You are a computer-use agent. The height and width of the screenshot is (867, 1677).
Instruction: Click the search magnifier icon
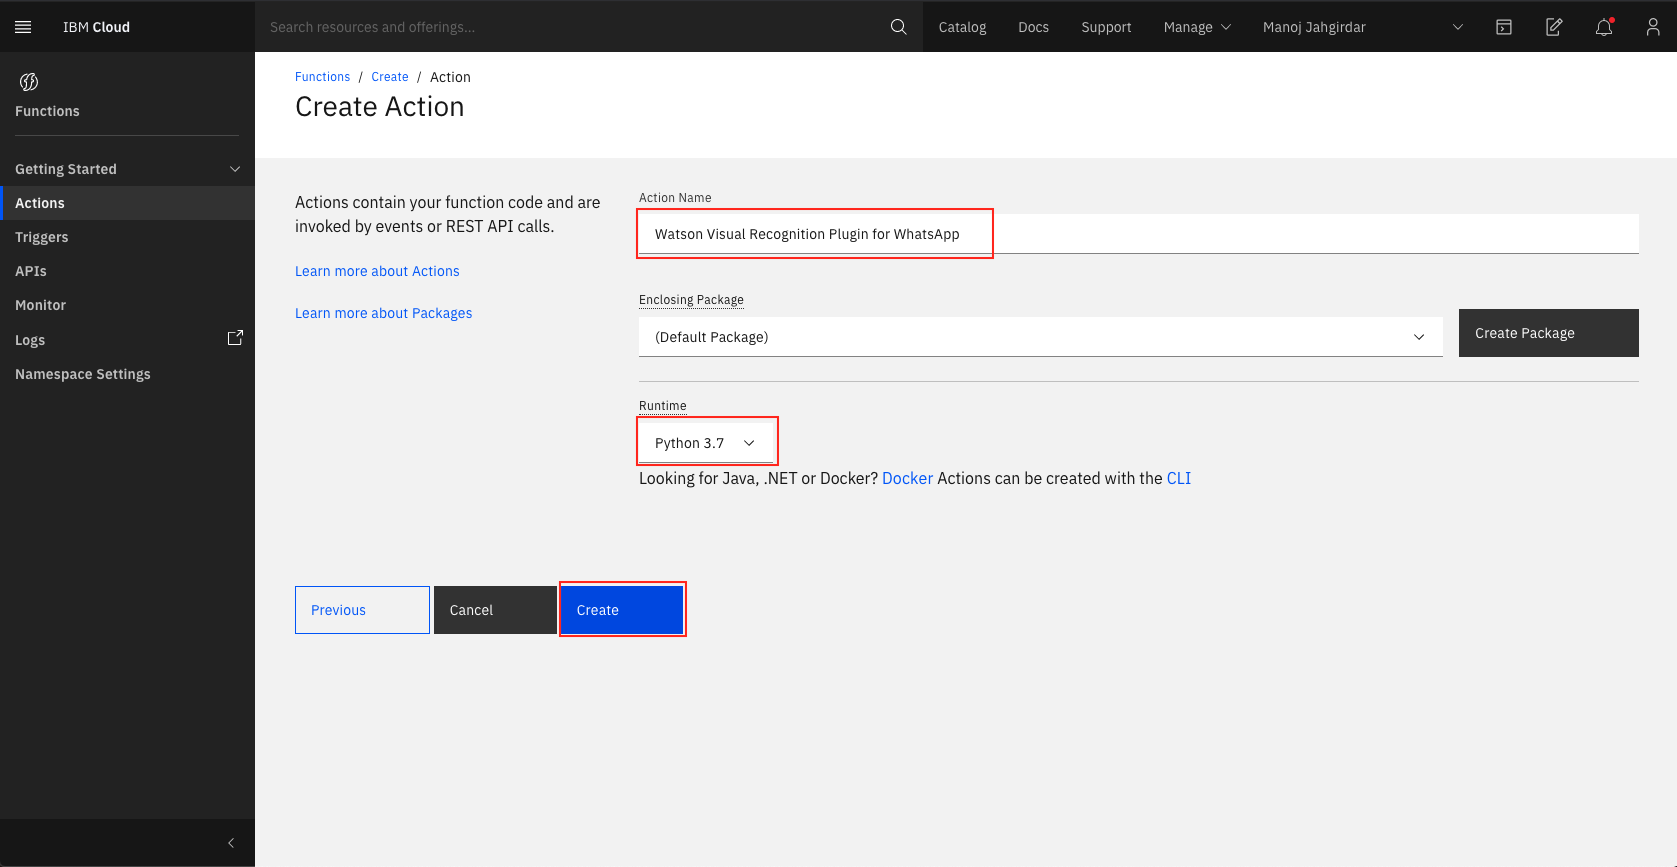899,27
